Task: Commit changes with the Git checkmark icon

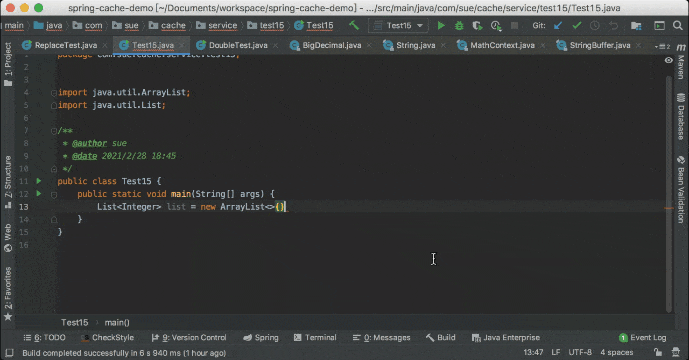Action: tap(577, 26)
